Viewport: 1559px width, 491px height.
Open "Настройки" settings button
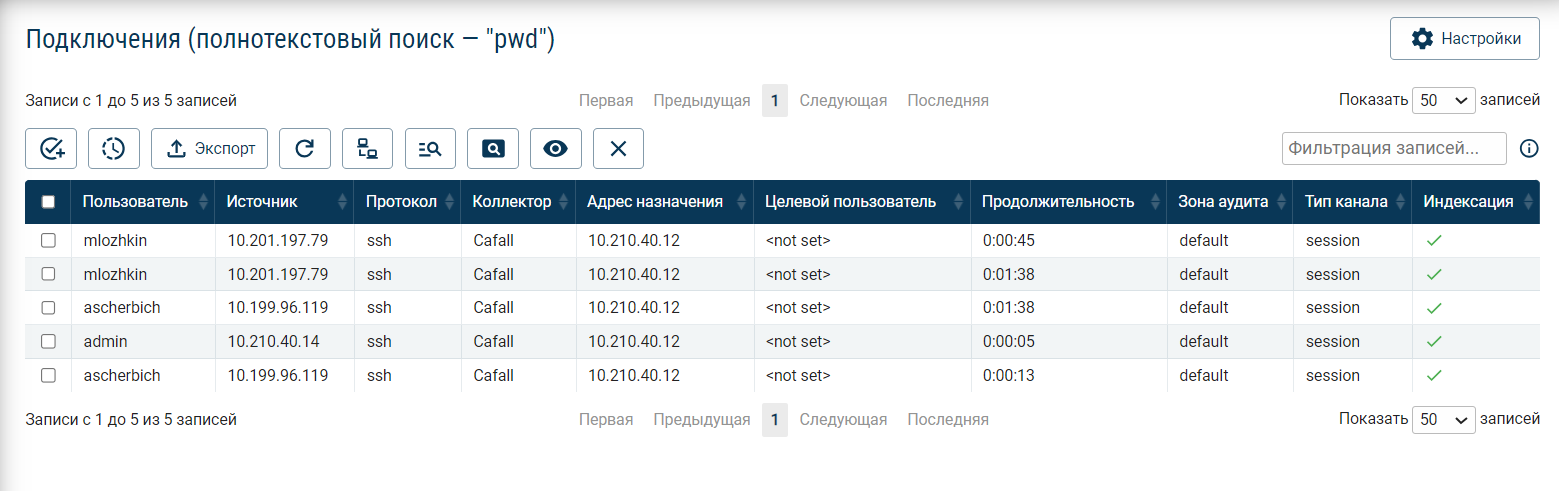click(1466, 39)
